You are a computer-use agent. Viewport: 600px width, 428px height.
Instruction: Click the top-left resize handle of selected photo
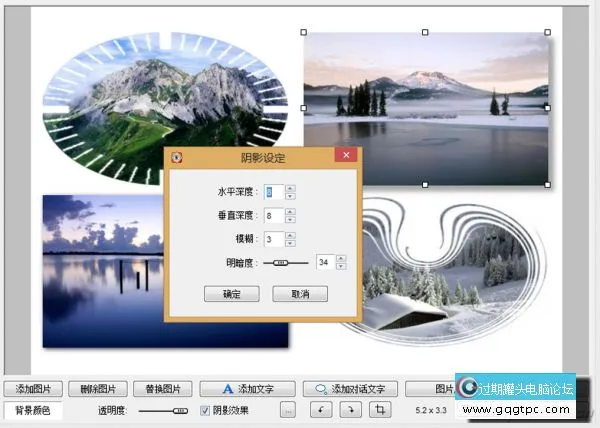click(304, 33)
